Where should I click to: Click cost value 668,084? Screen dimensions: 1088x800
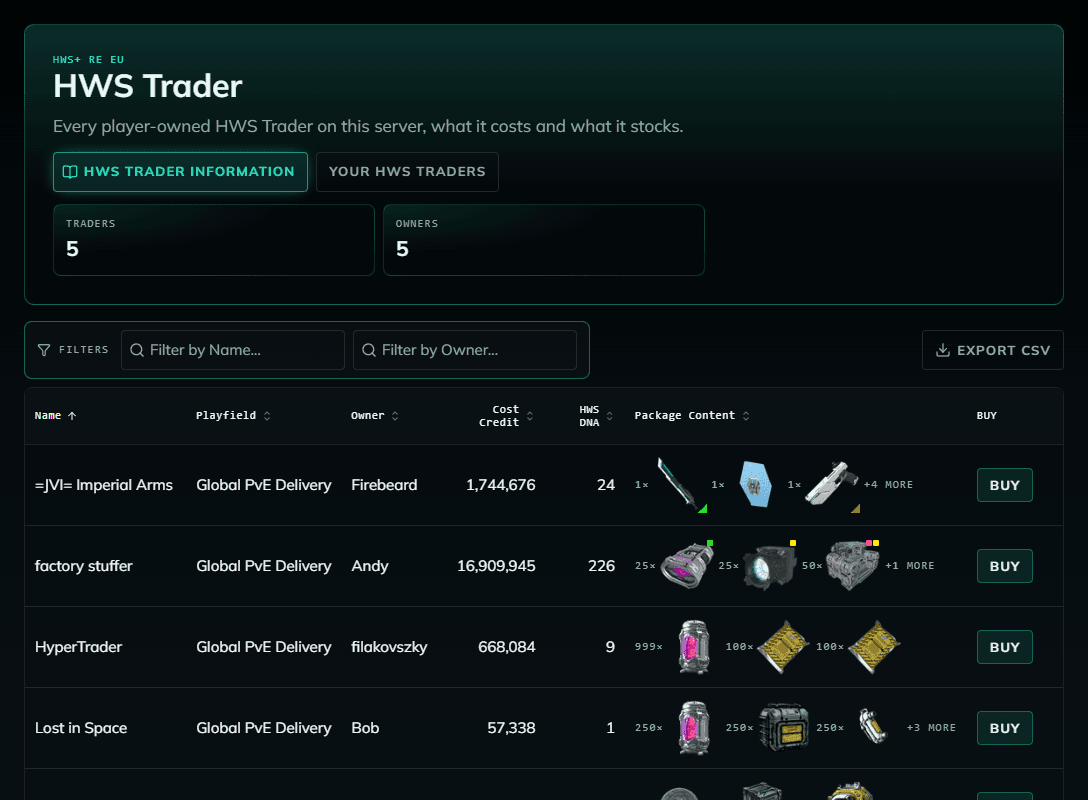(507, 647)
